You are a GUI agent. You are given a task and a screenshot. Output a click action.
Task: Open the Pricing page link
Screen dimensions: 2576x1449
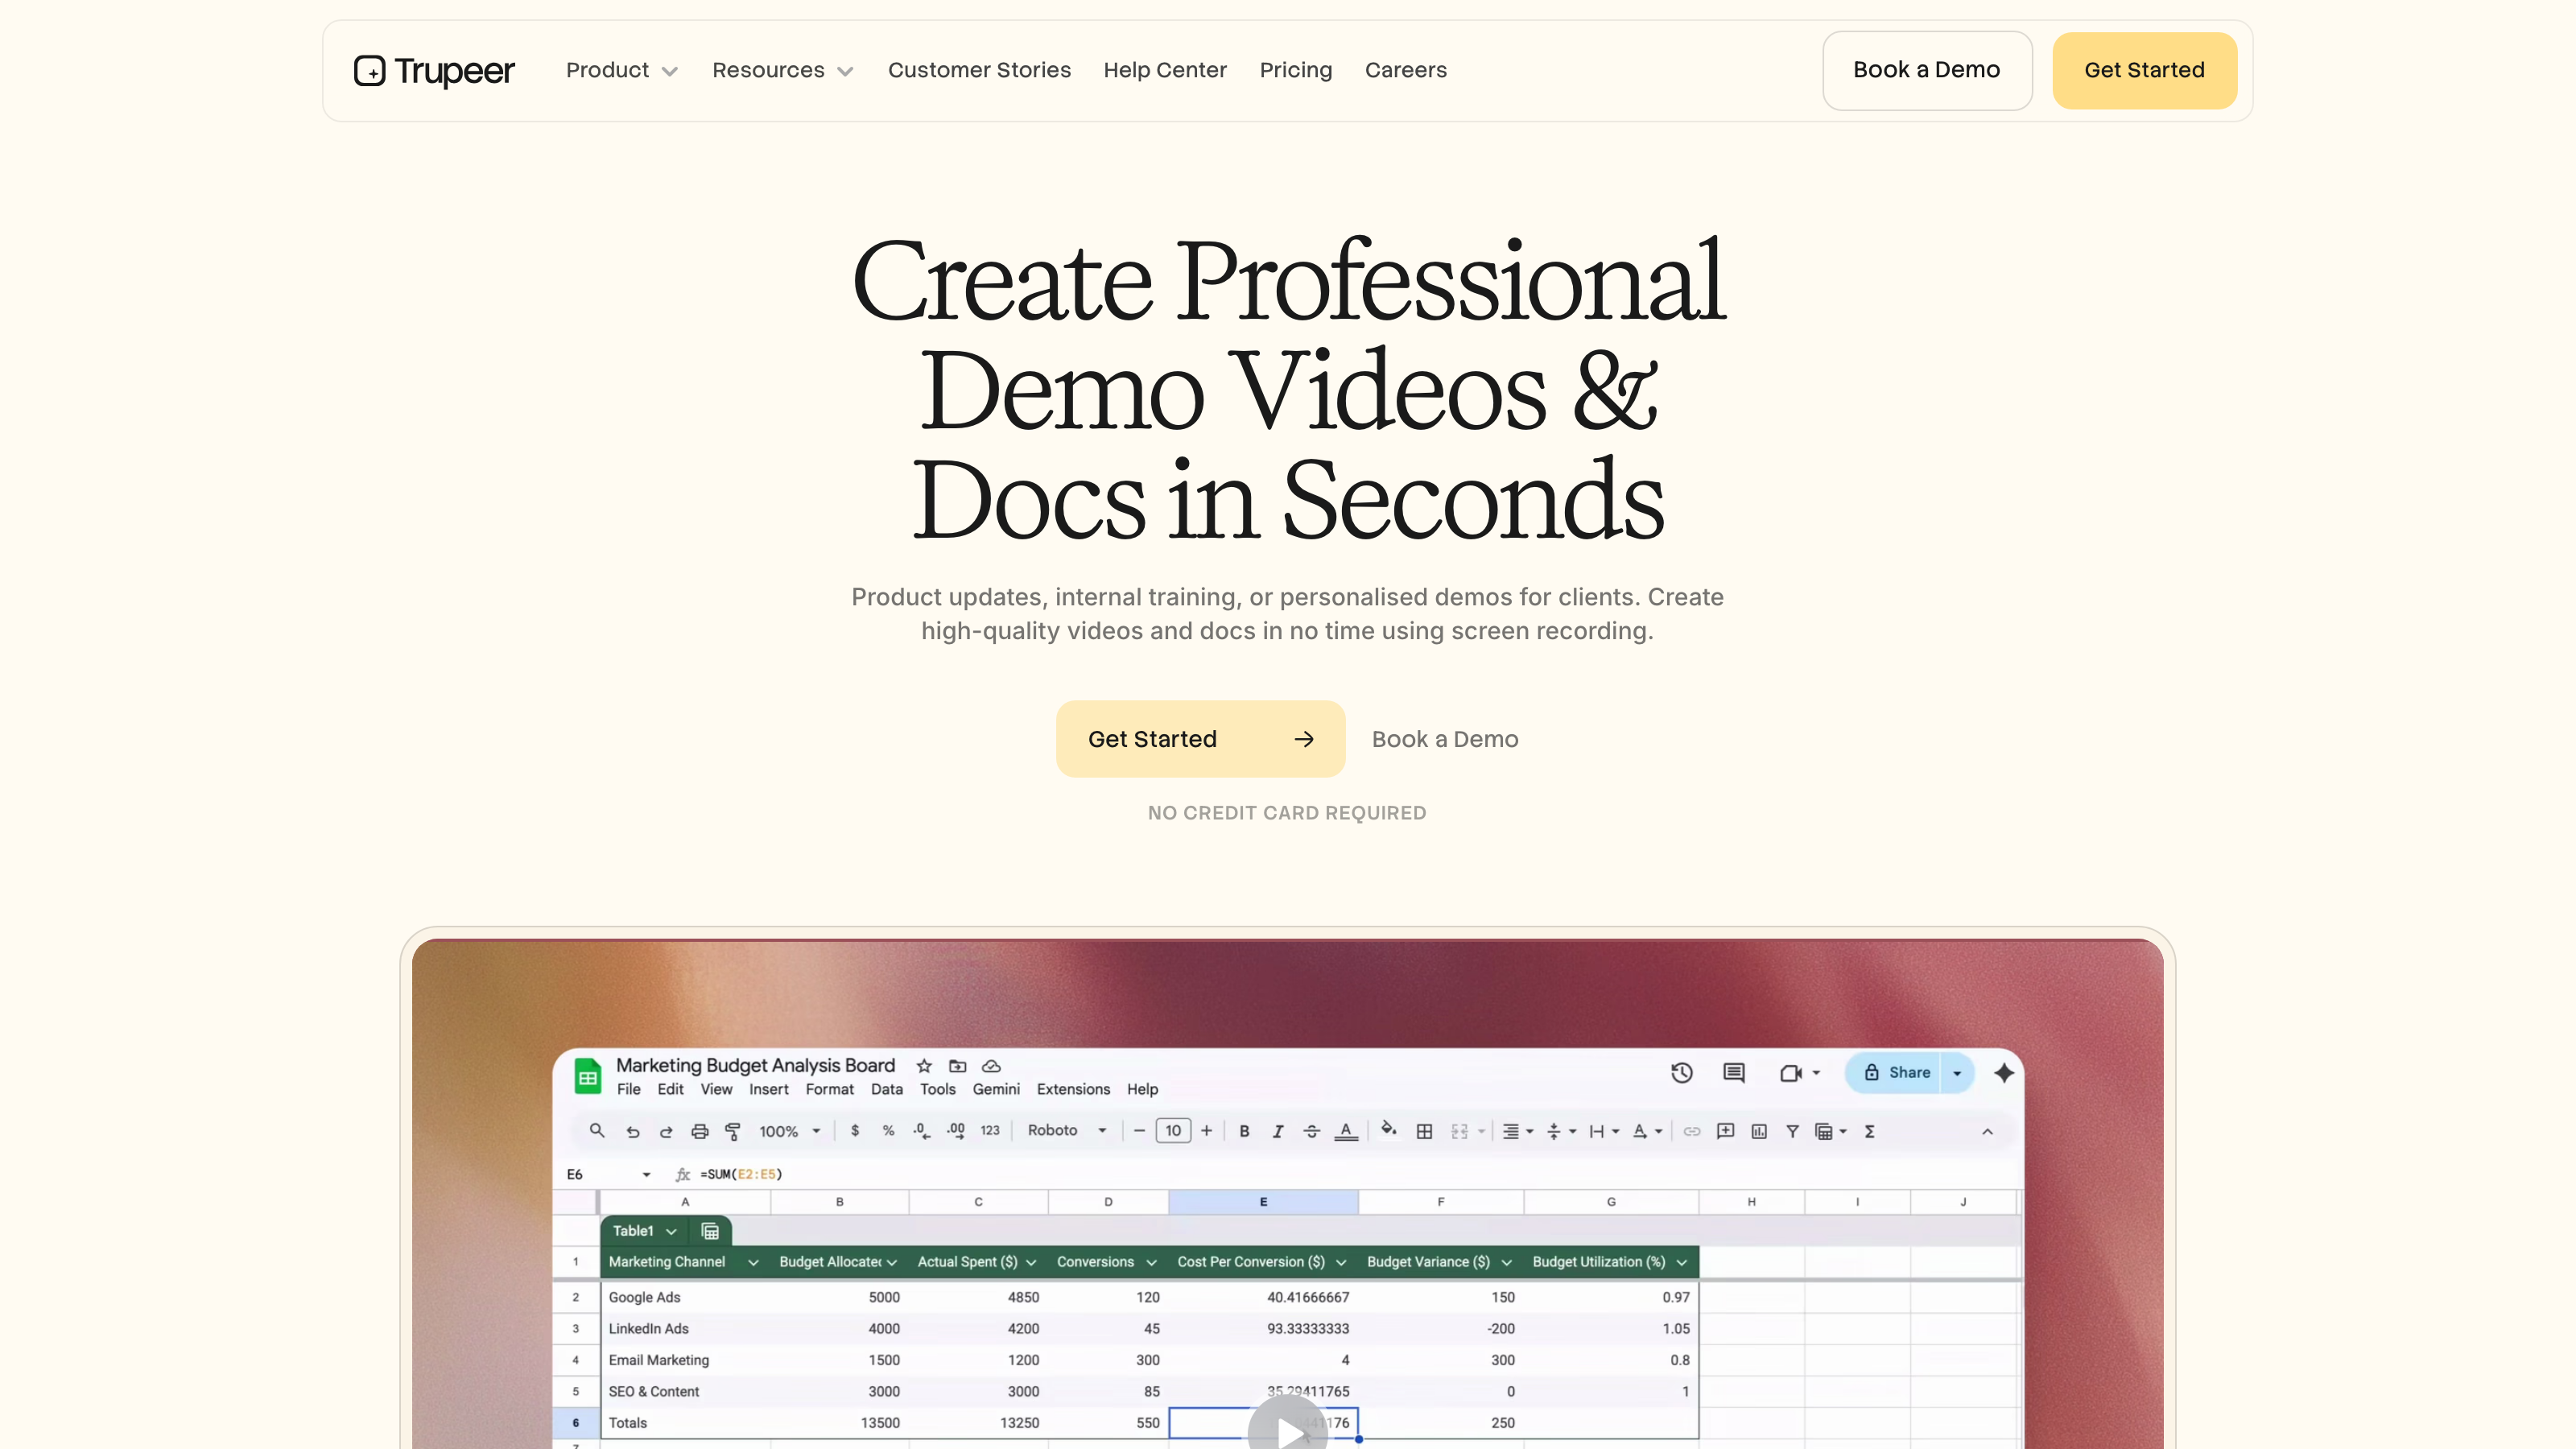pos(1295,70)
